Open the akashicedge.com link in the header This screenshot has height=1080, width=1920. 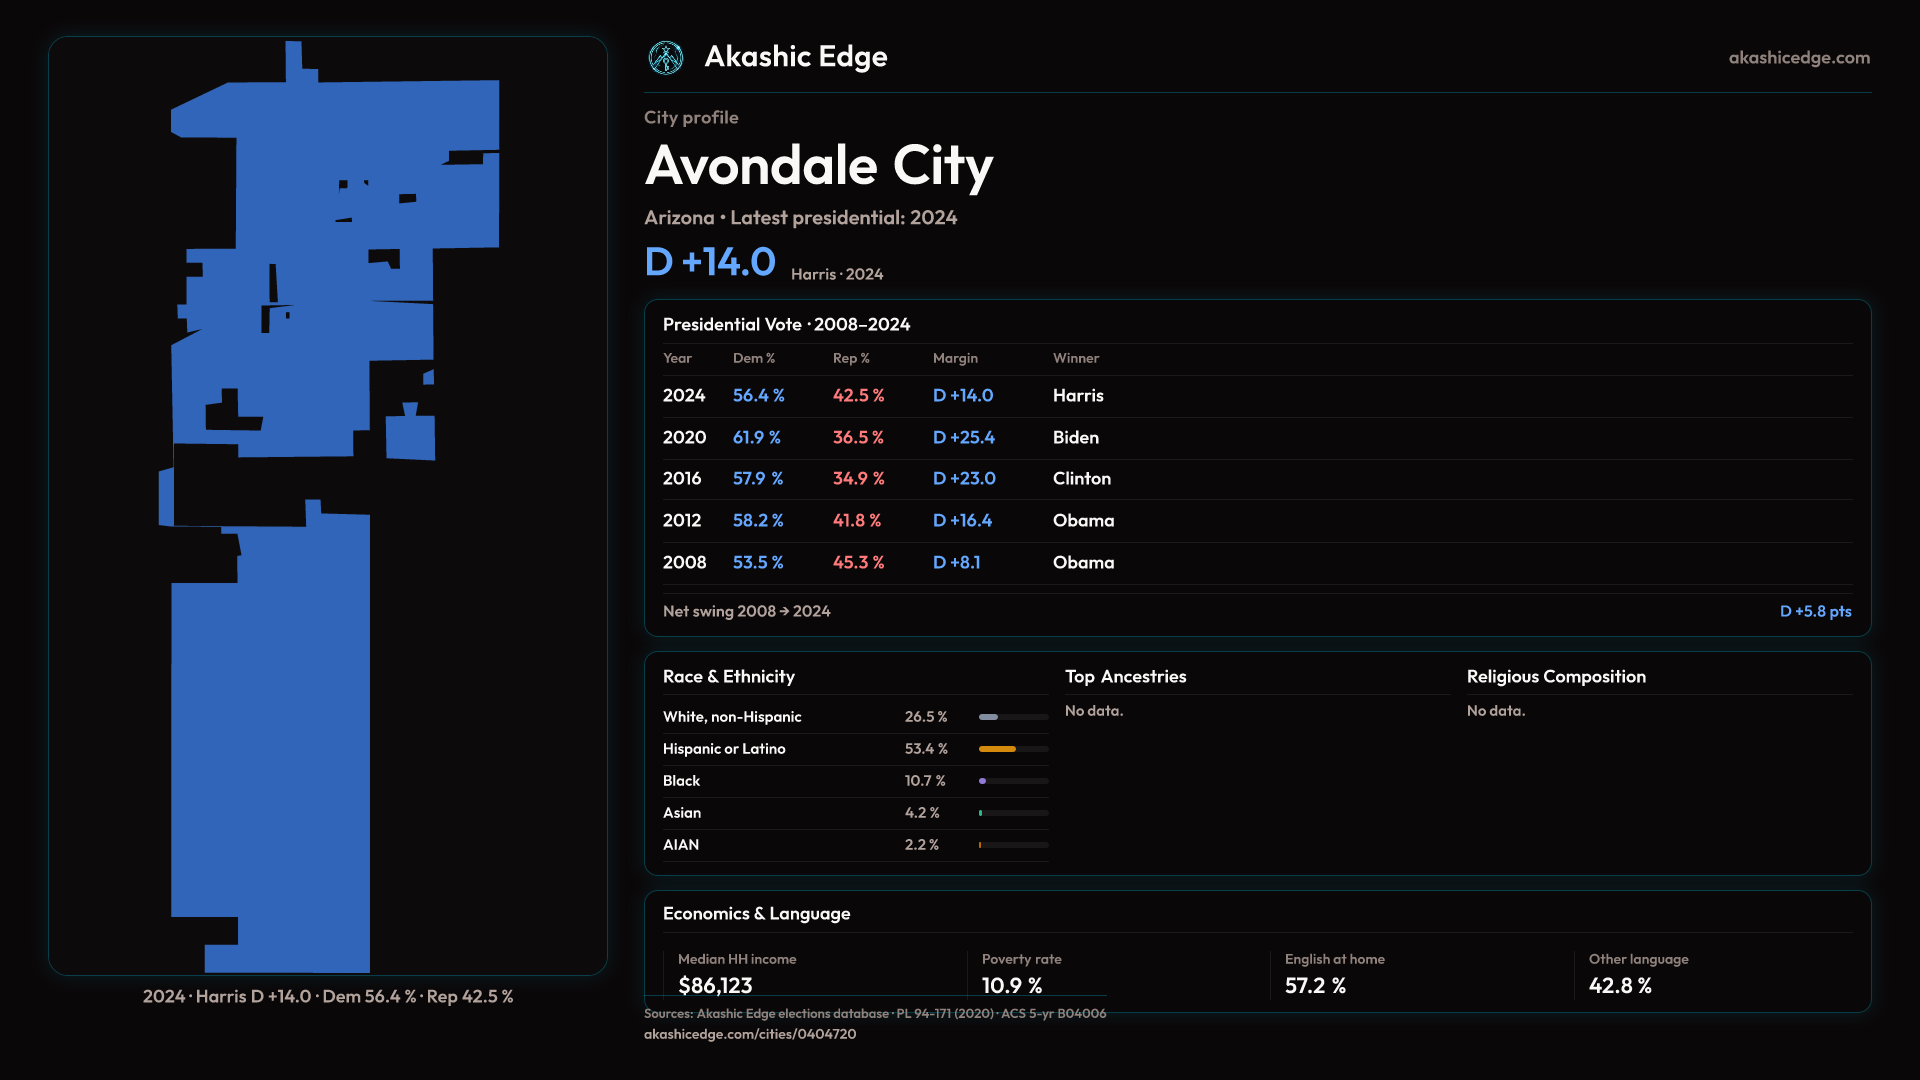tap(1799, 58)
